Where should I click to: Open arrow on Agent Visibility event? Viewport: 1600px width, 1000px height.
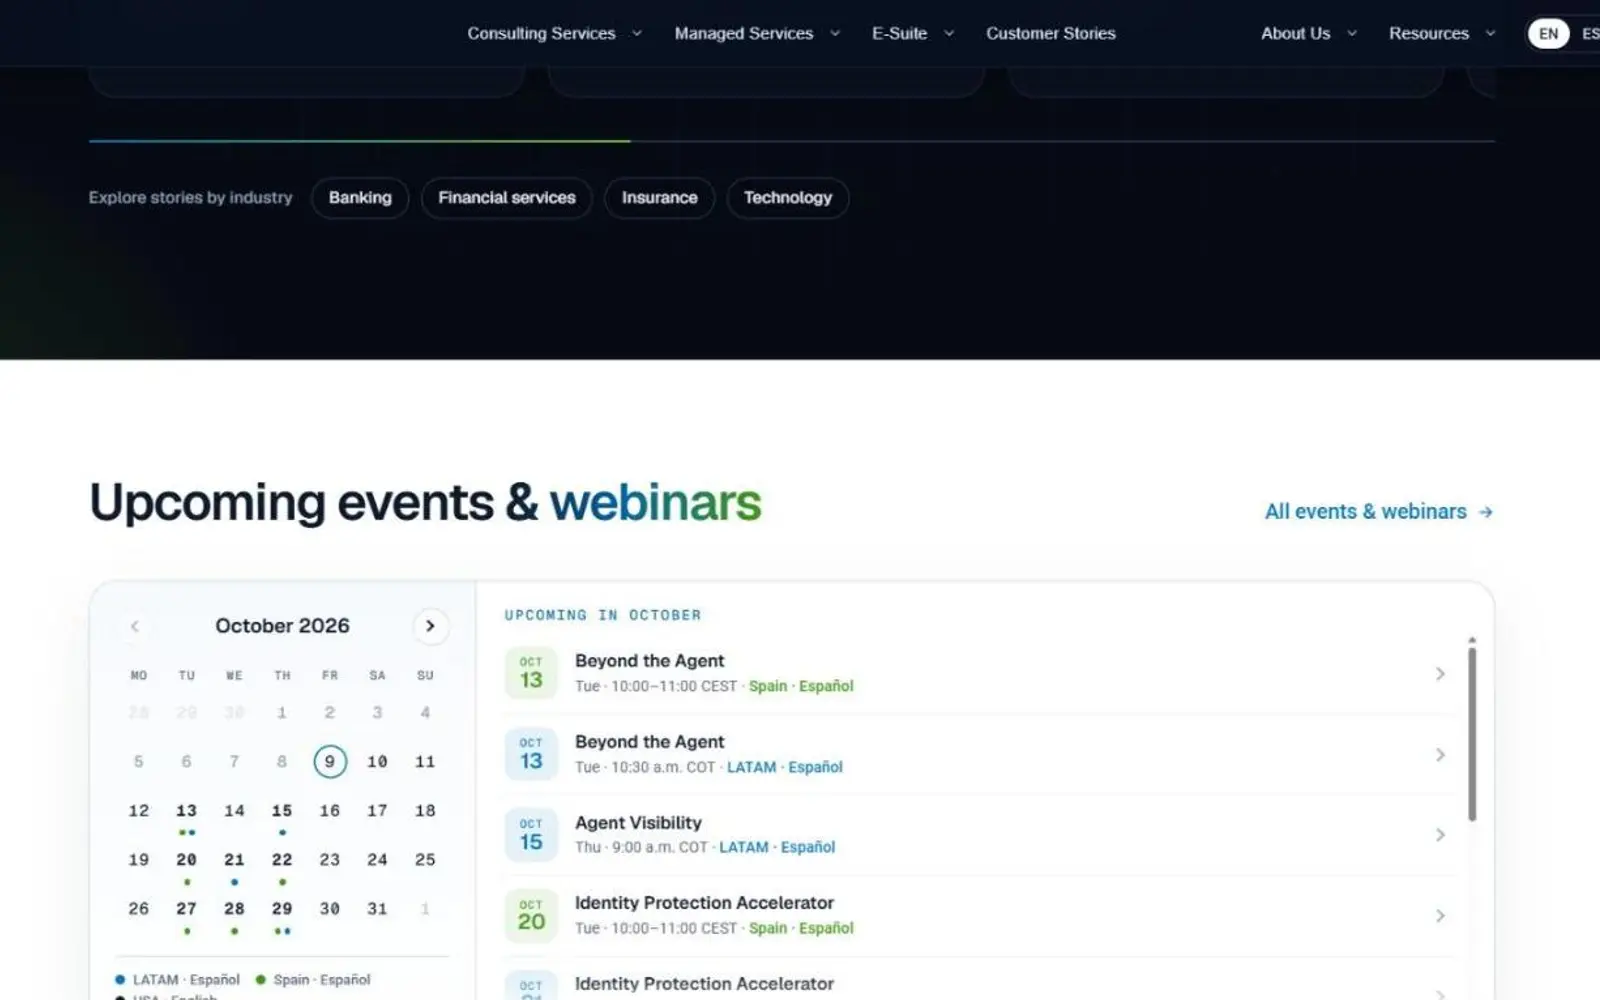[1440, 835]
